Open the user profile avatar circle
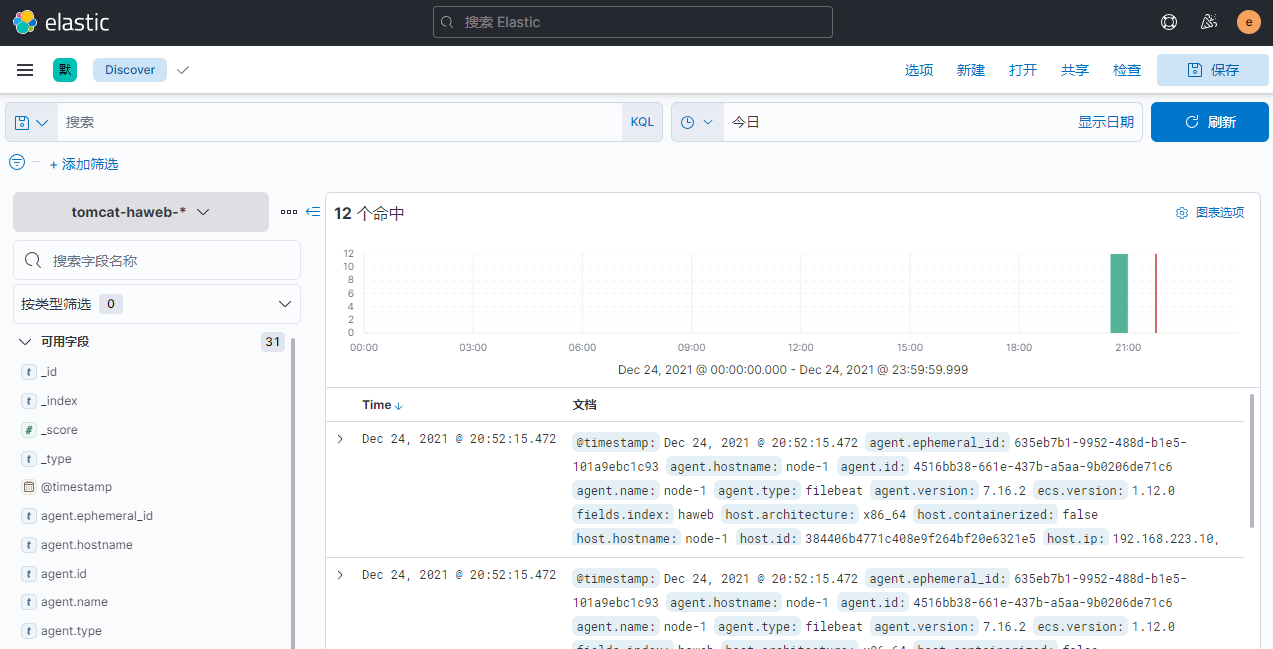 coord(1247,21)
